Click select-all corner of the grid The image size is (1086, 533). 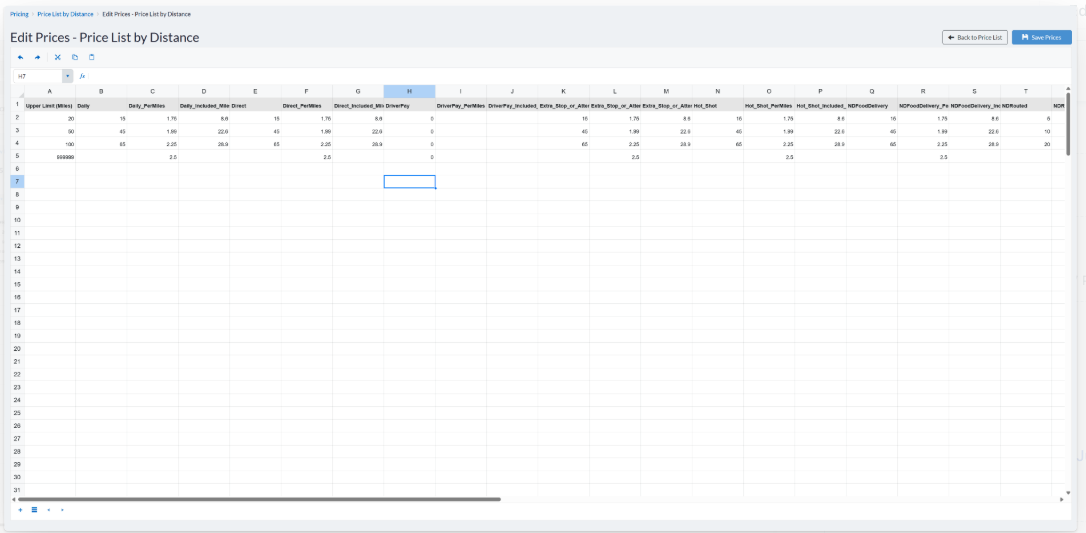point(18,91)
